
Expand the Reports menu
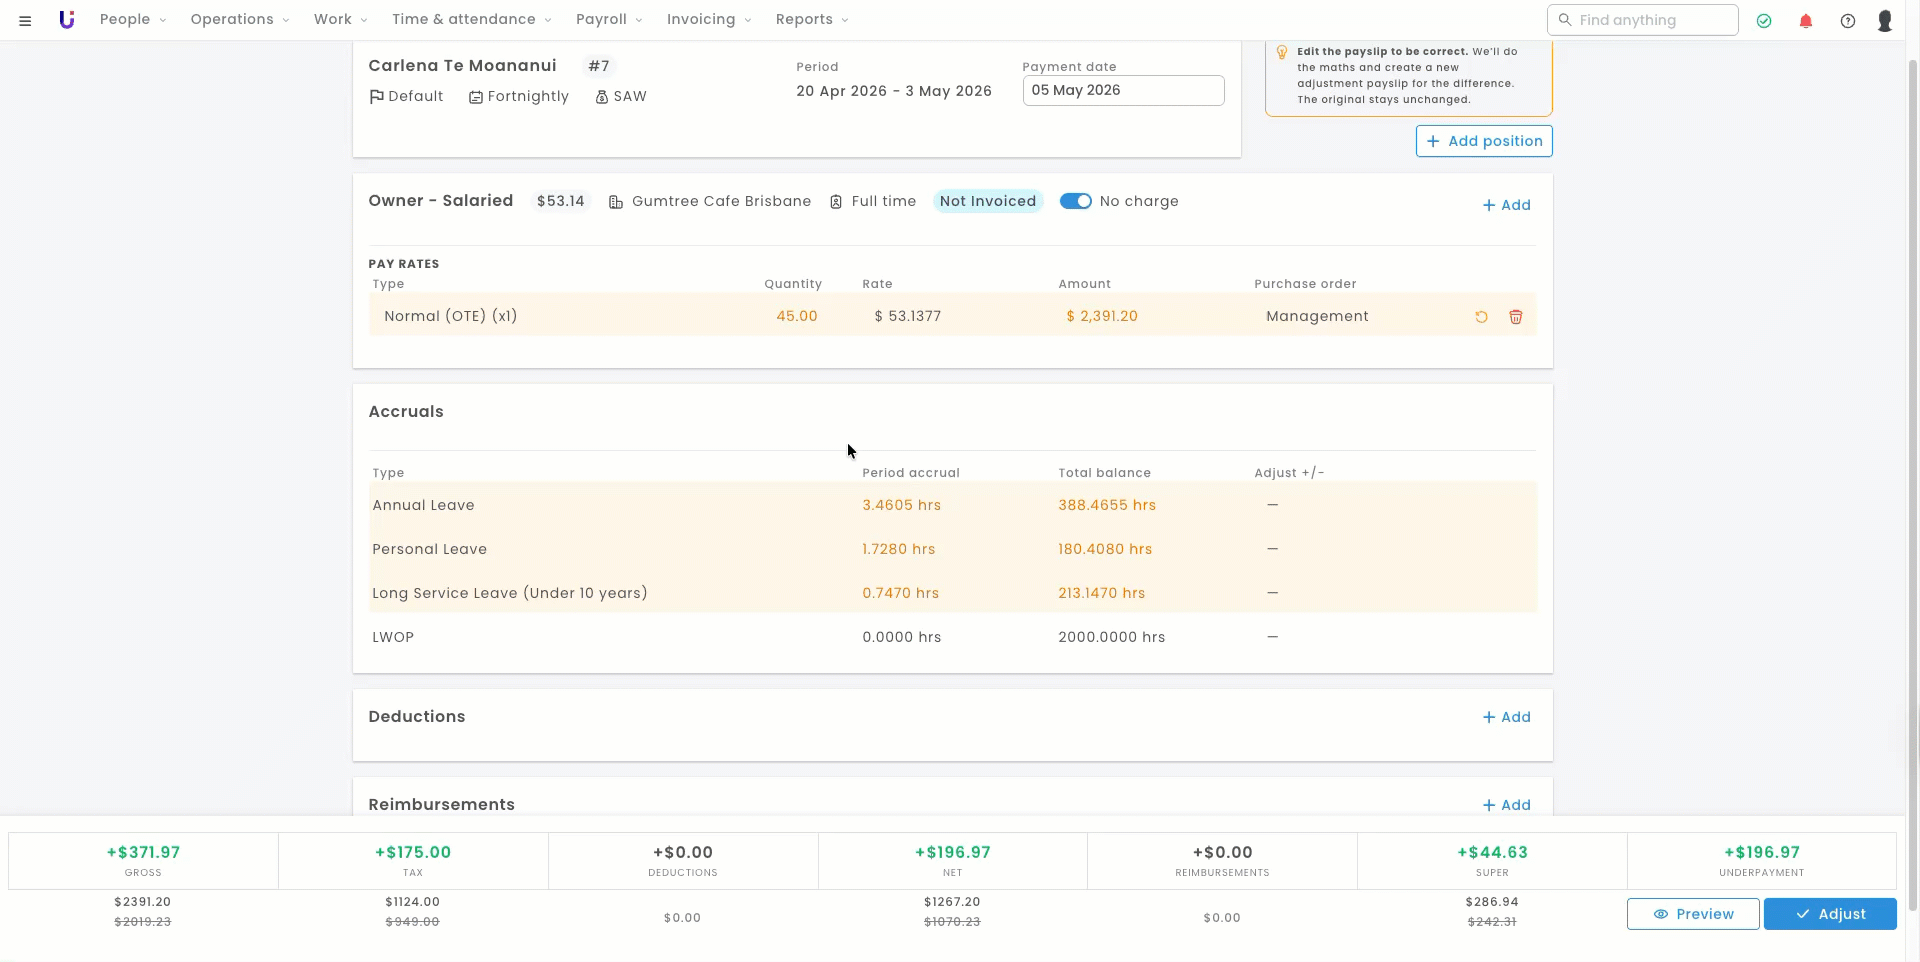pyautogui.click(x=812, y=20)
